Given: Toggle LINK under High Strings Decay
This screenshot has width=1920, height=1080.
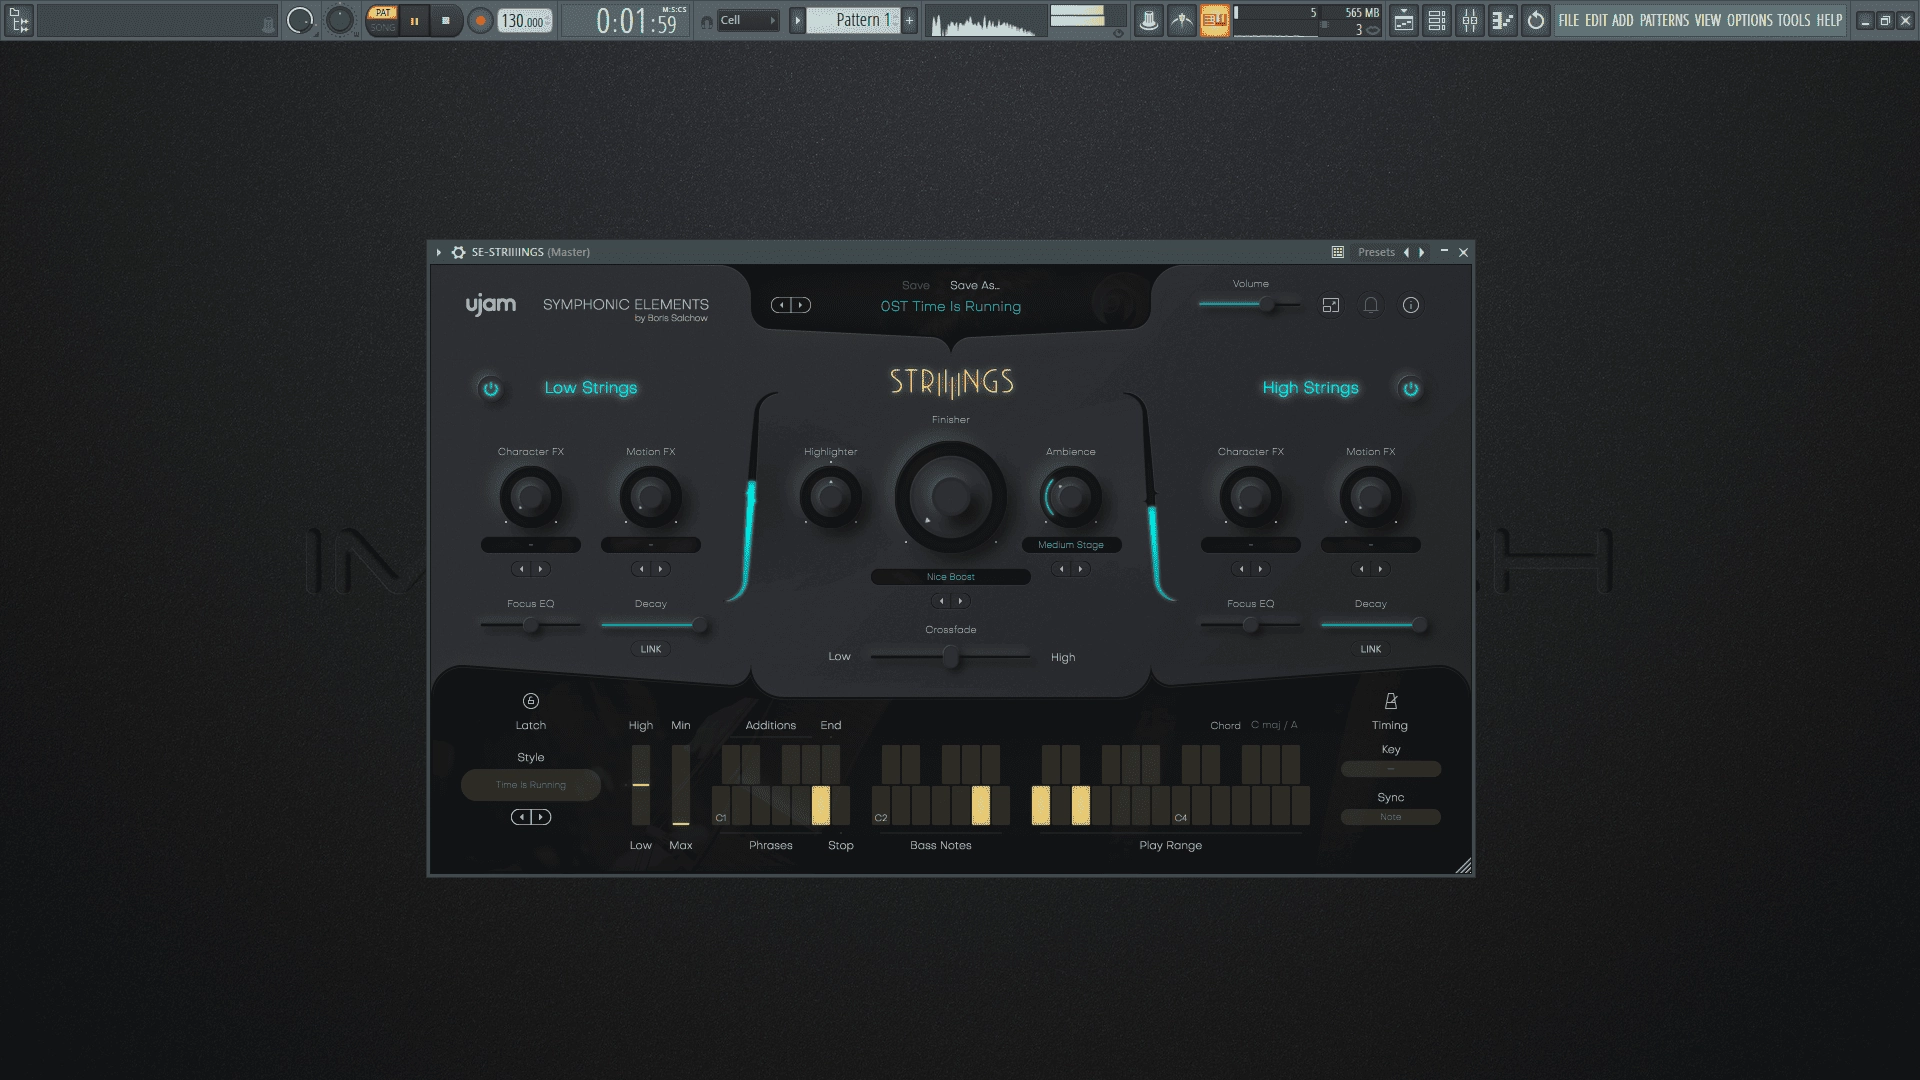Looking at the screenshot, I should [x=1371, y=649].
